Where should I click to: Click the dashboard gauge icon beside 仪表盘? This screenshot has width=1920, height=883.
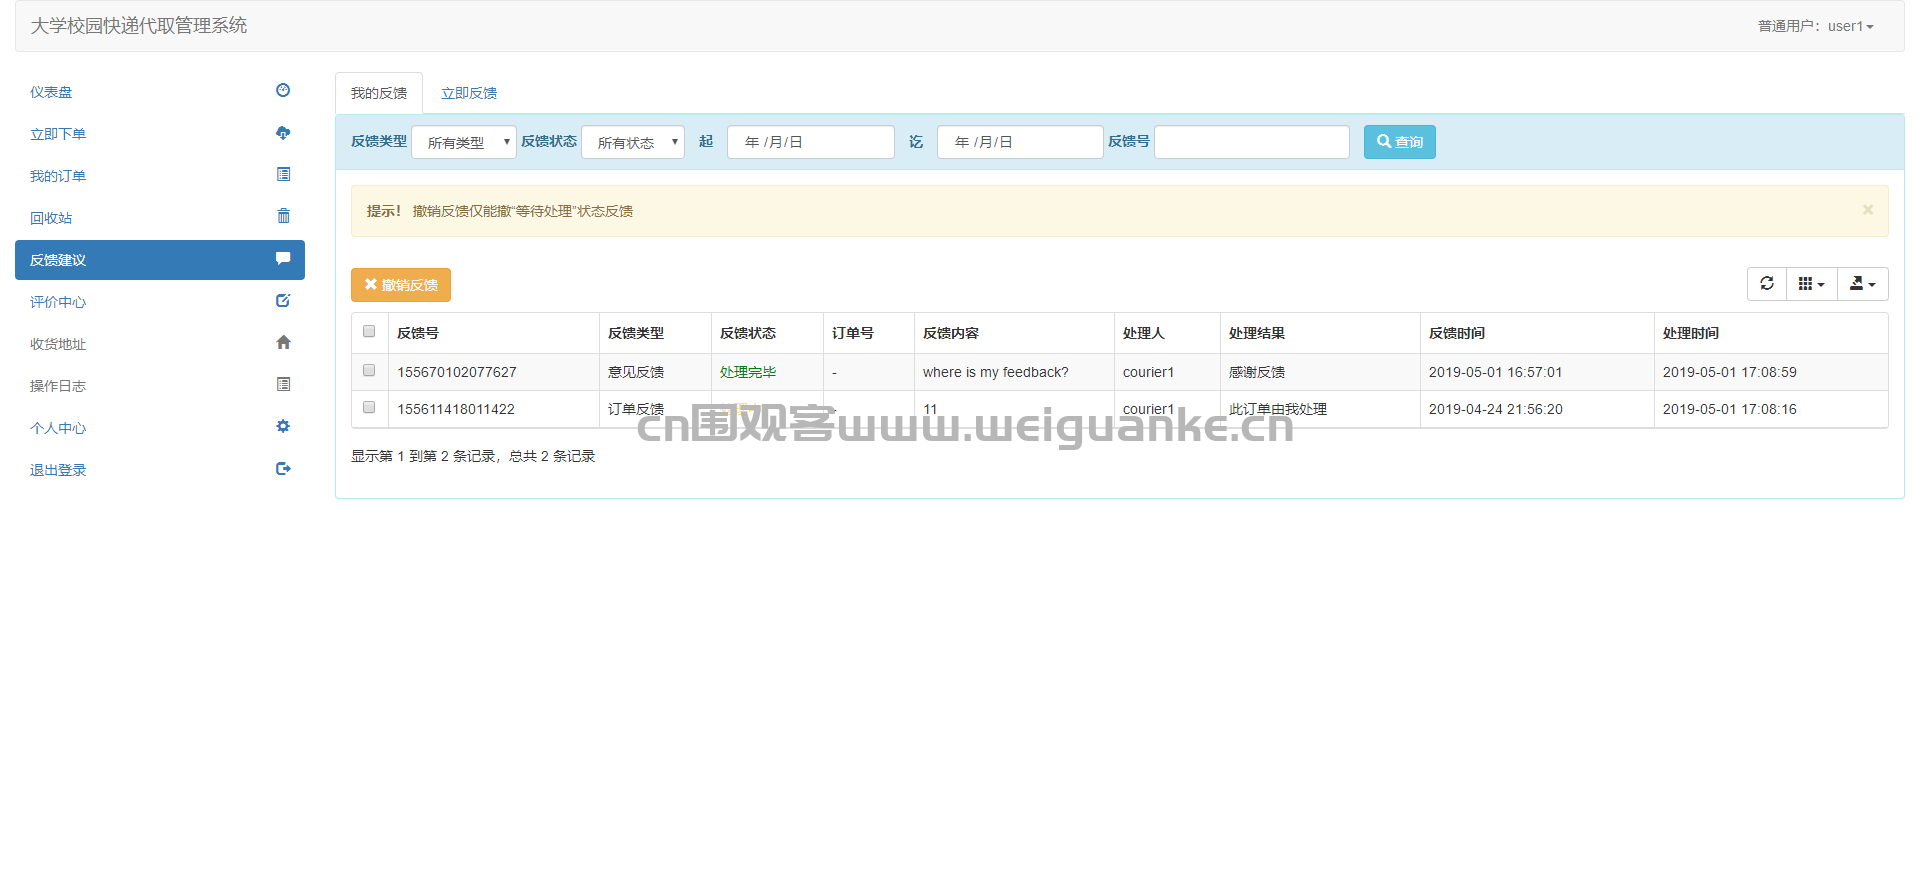pos(283,90)
